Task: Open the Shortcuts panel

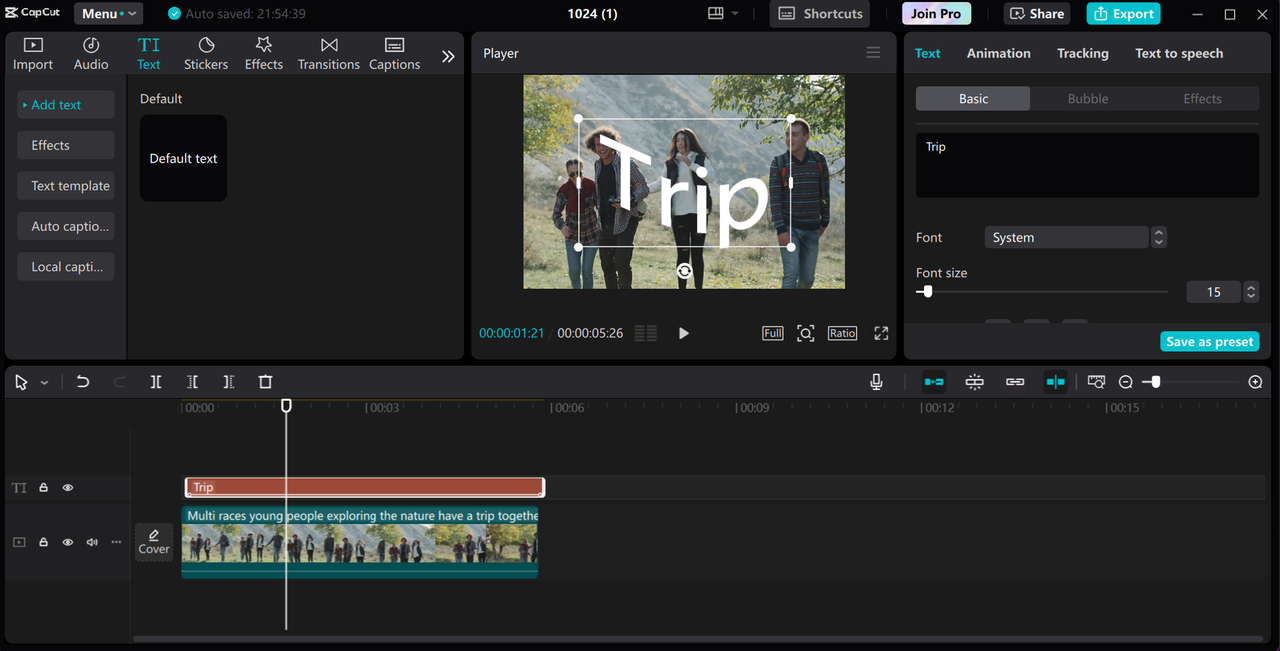Action: point(820,14)
